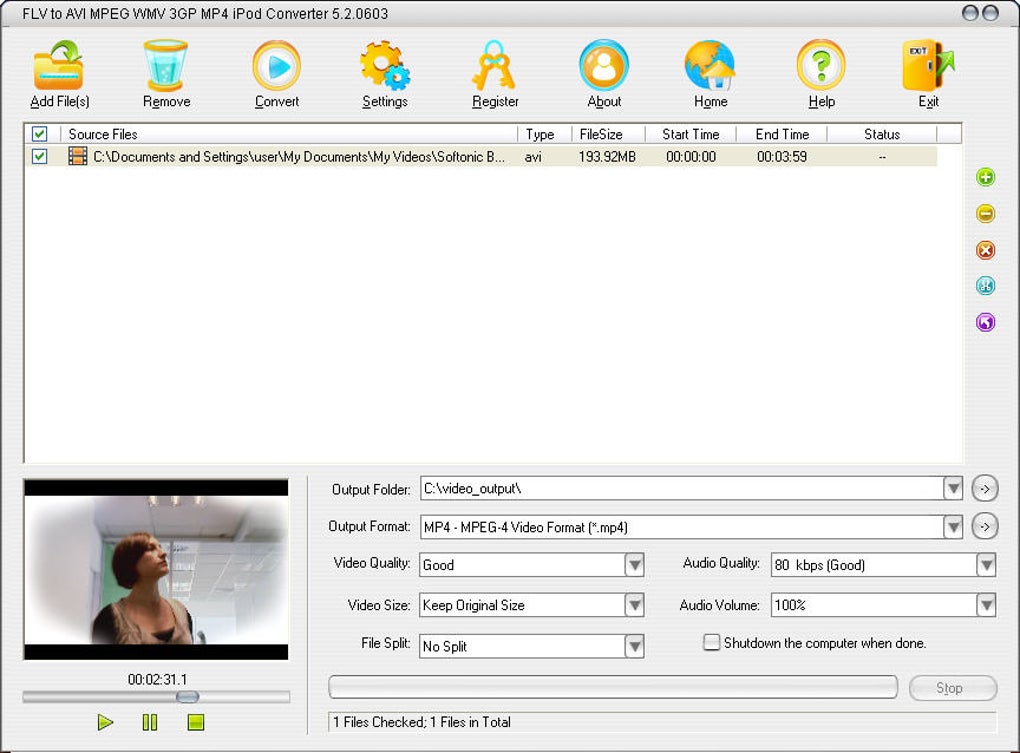
Task: Click the 00:00:00 start time cell
Action: click(691, 157)
